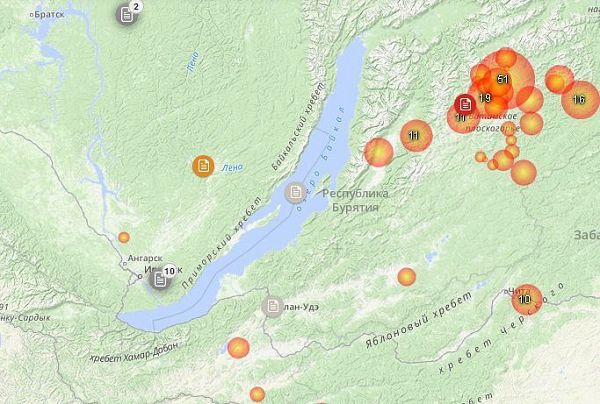Select the gray document marker on Lake Baikal
Image resolution: width=600 pixels, height=404 pixels.
(295, 192)
